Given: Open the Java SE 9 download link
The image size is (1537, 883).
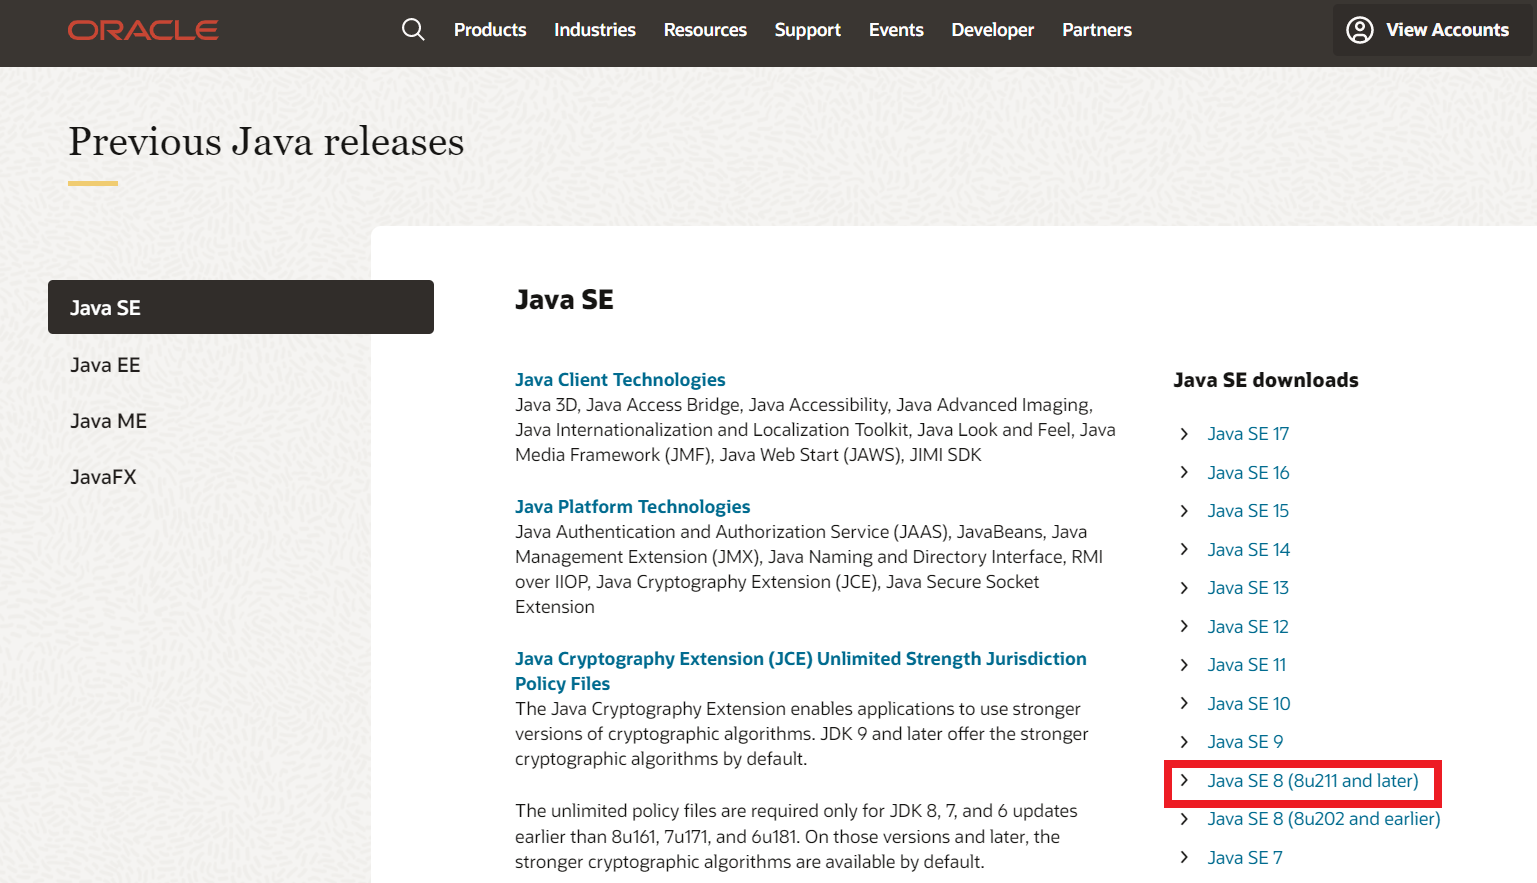Looking at the screenshot, I should (1245, 742).
